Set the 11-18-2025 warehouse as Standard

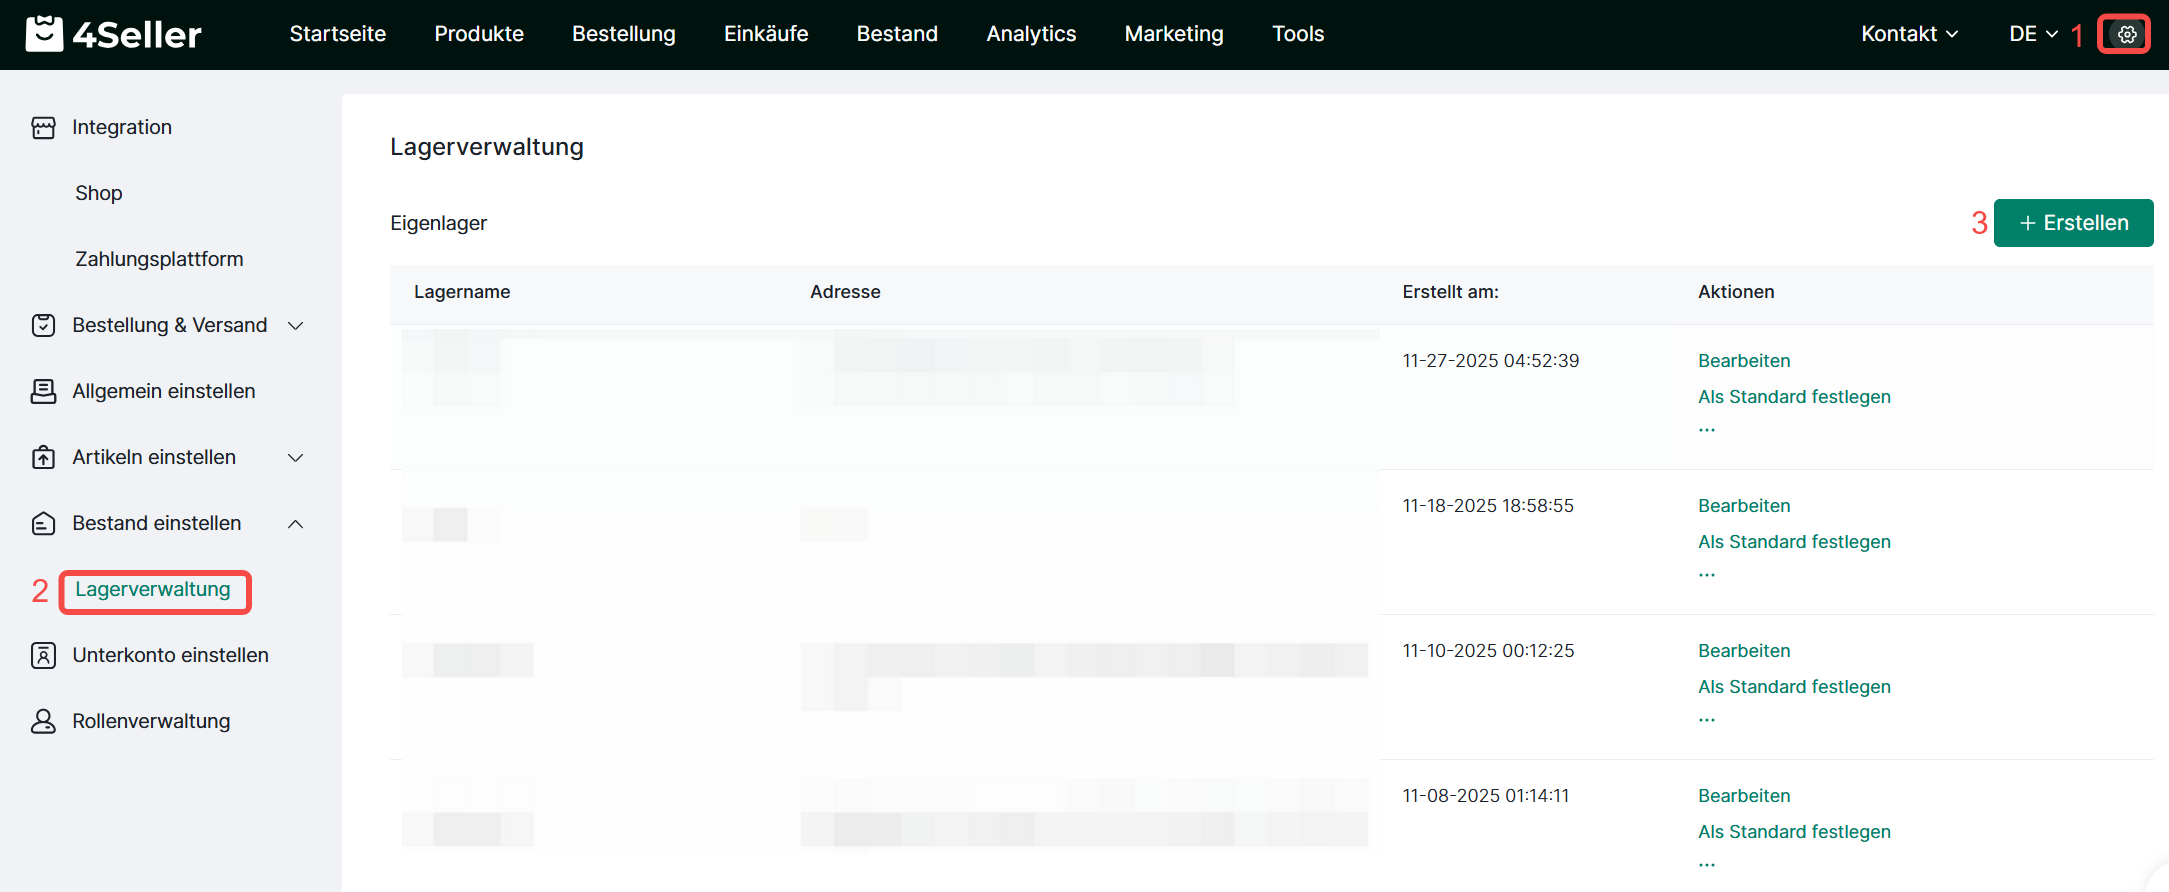click(x=1794, y=542)
